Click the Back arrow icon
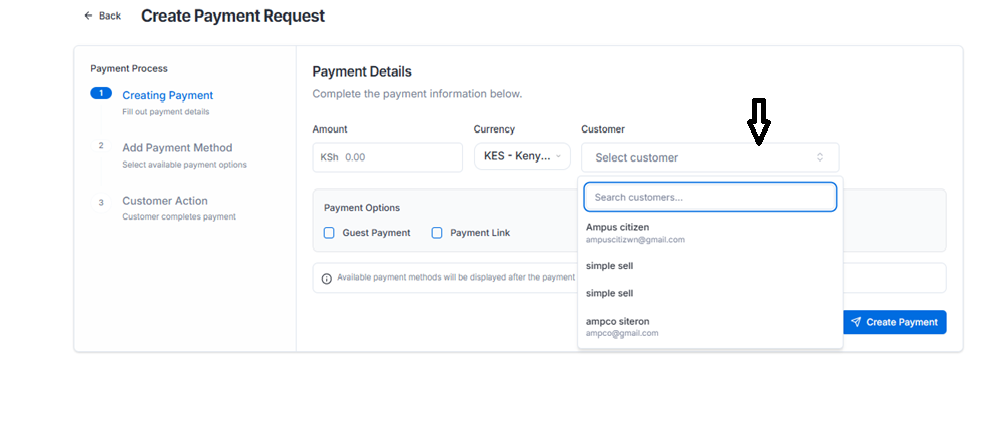 pos(88,16)
